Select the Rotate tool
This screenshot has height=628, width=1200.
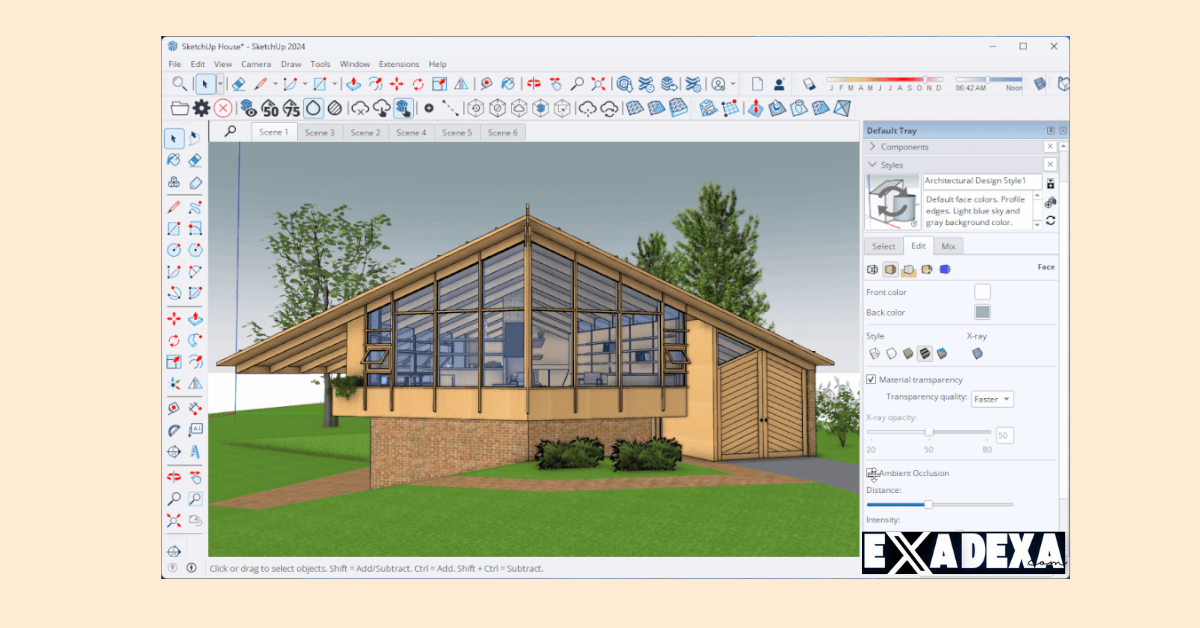173,341
